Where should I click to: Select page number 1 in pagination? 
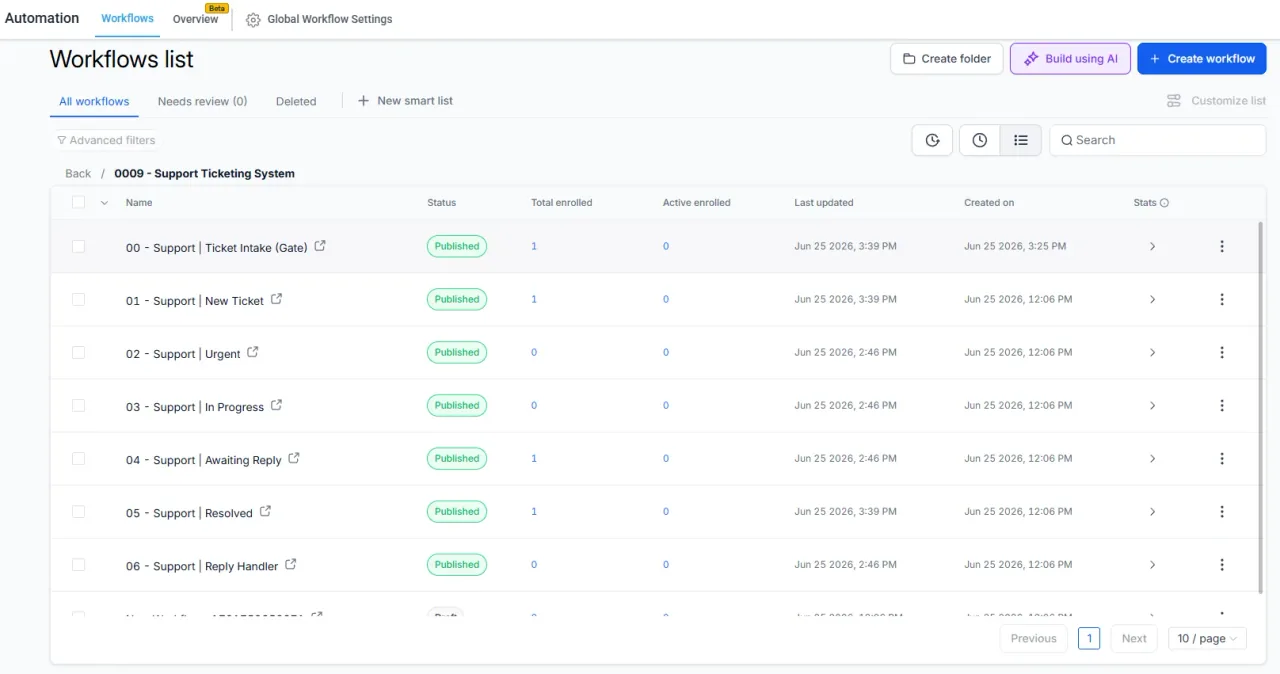1089,638
